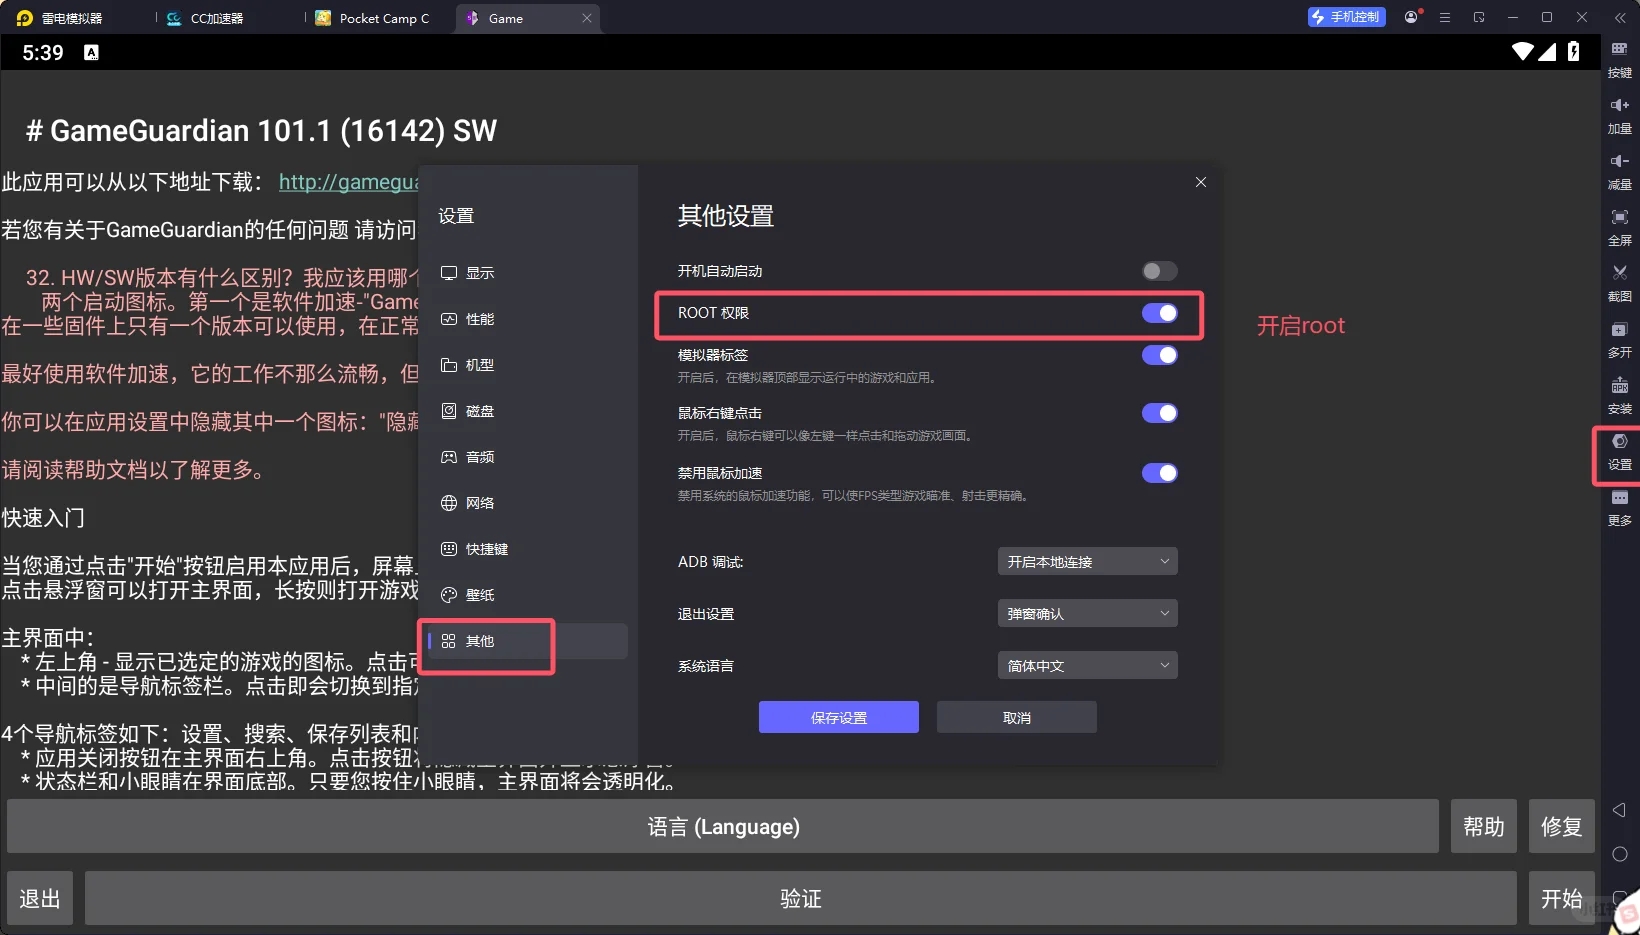Image resolution: width=1640 pixels, height=935 pixels.
Task: Open ADB 调试 dropdown
Action: pyautogui.click(x=1088, y=561)
